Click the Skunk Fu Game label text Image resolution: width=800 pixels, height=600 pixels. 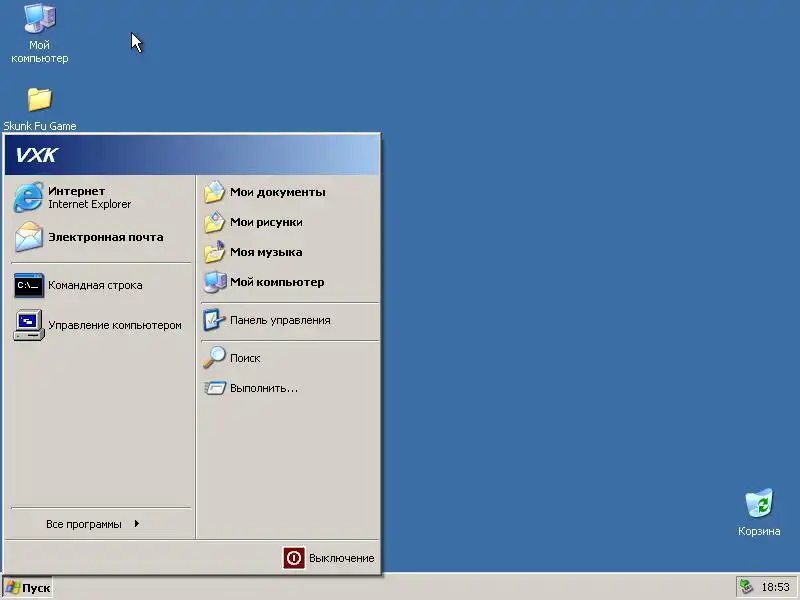click(40, 126)
